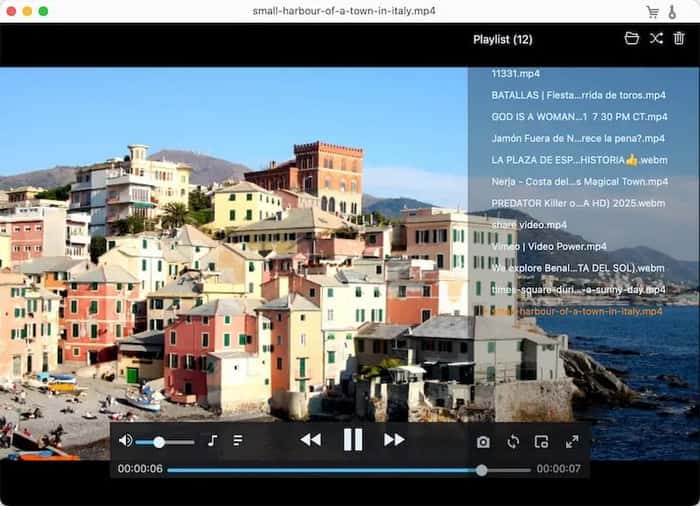Pause the video playback
Image resolution: width=700 pixels, height=506 pixels.
[x=353, y=440]
